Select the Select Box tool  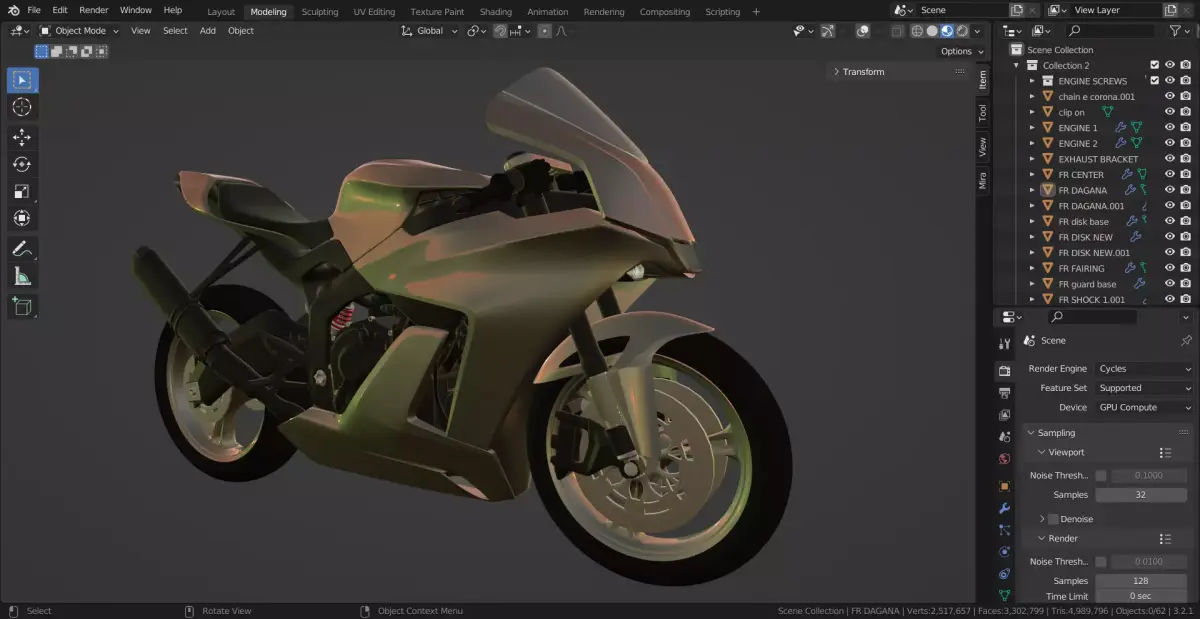click(22, 80)
